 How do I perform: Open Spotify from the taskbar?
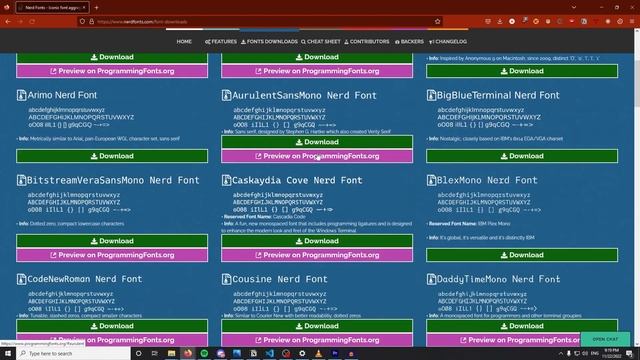[204, 353]
